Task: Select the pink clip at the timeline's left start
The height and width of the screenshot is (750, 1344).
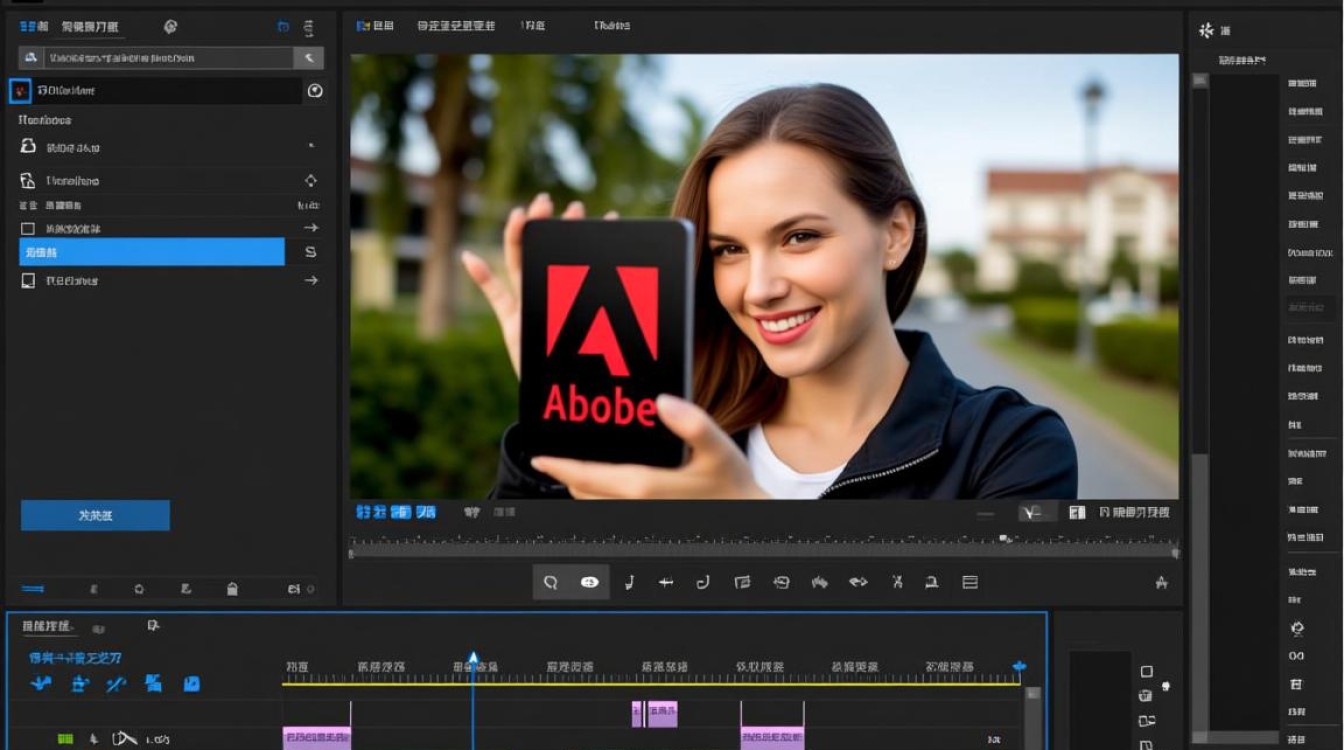Action: tap(317, 738)
